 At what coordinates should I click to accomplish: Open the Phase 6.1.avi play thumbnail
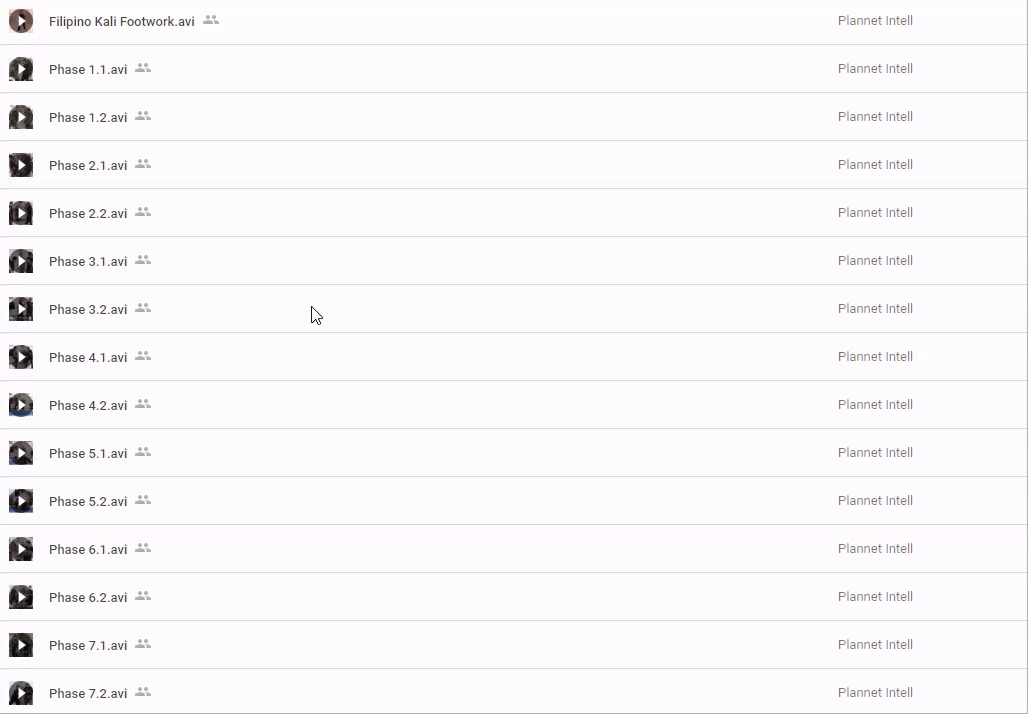tap(21, 549)
